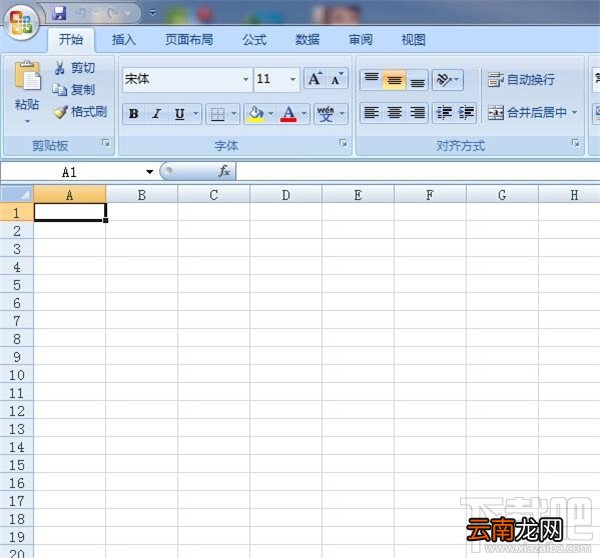Paste clipboard contents using 粘贴 icon
This screenshot has height=558, width=600.
[27, 75]
